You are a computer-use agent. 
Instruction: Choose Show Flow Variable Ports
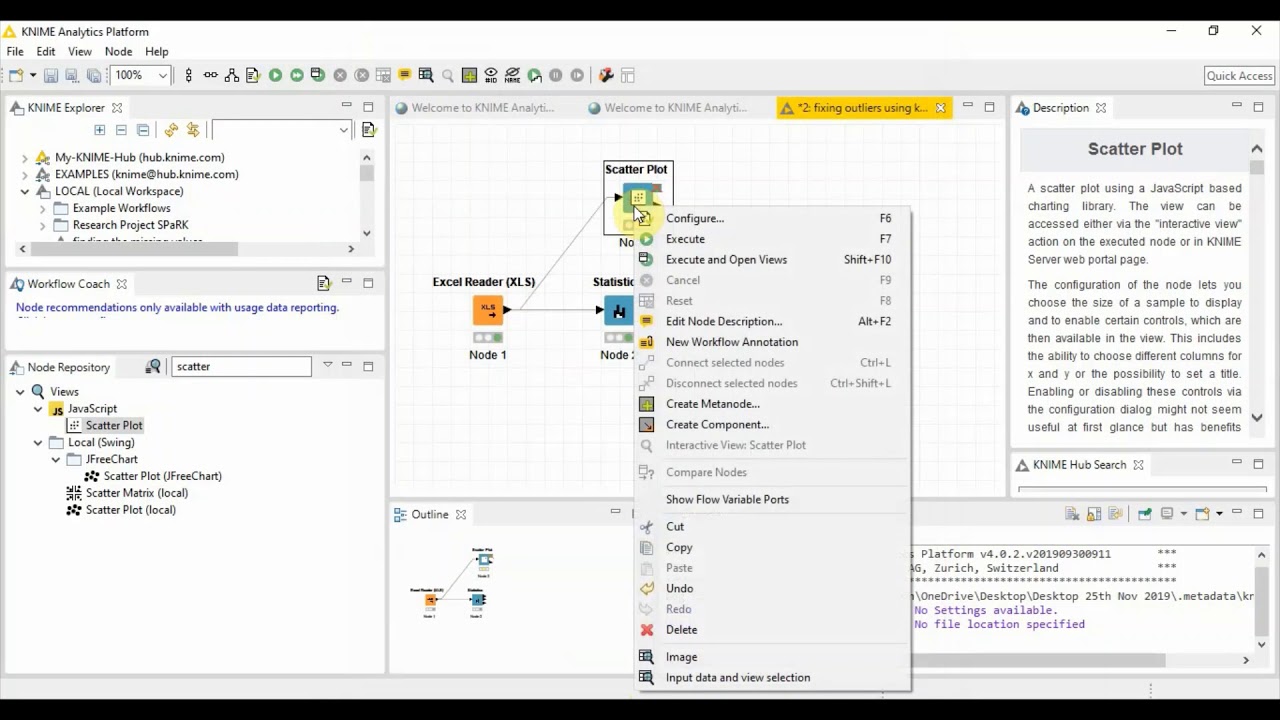pos(773,500)
